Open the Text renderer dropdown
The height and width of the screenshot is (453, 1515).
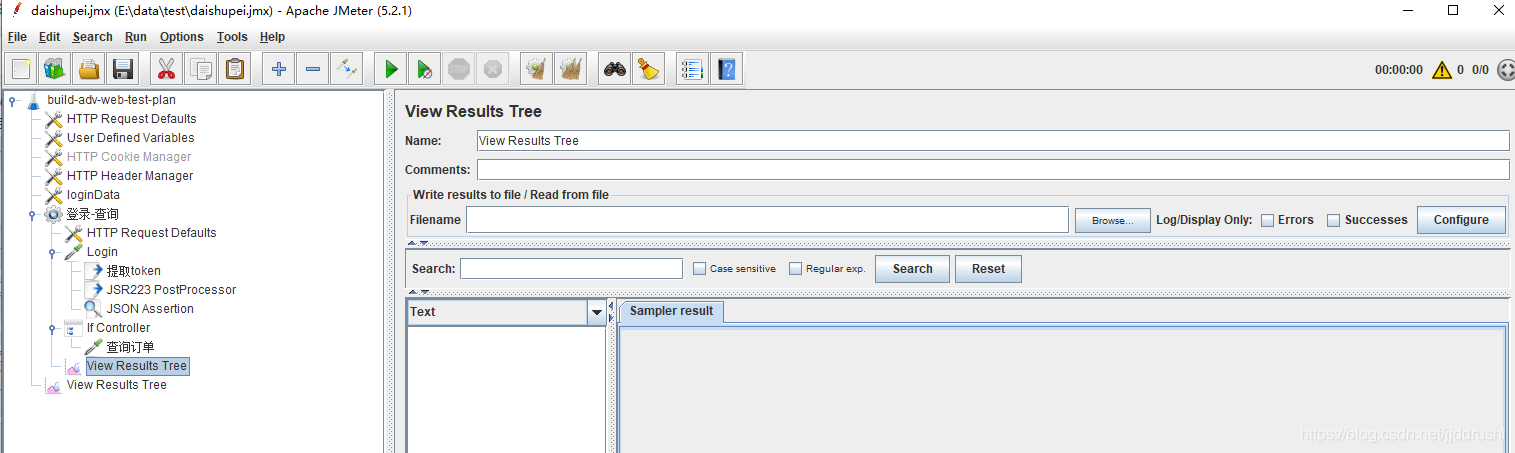[597, 312]
